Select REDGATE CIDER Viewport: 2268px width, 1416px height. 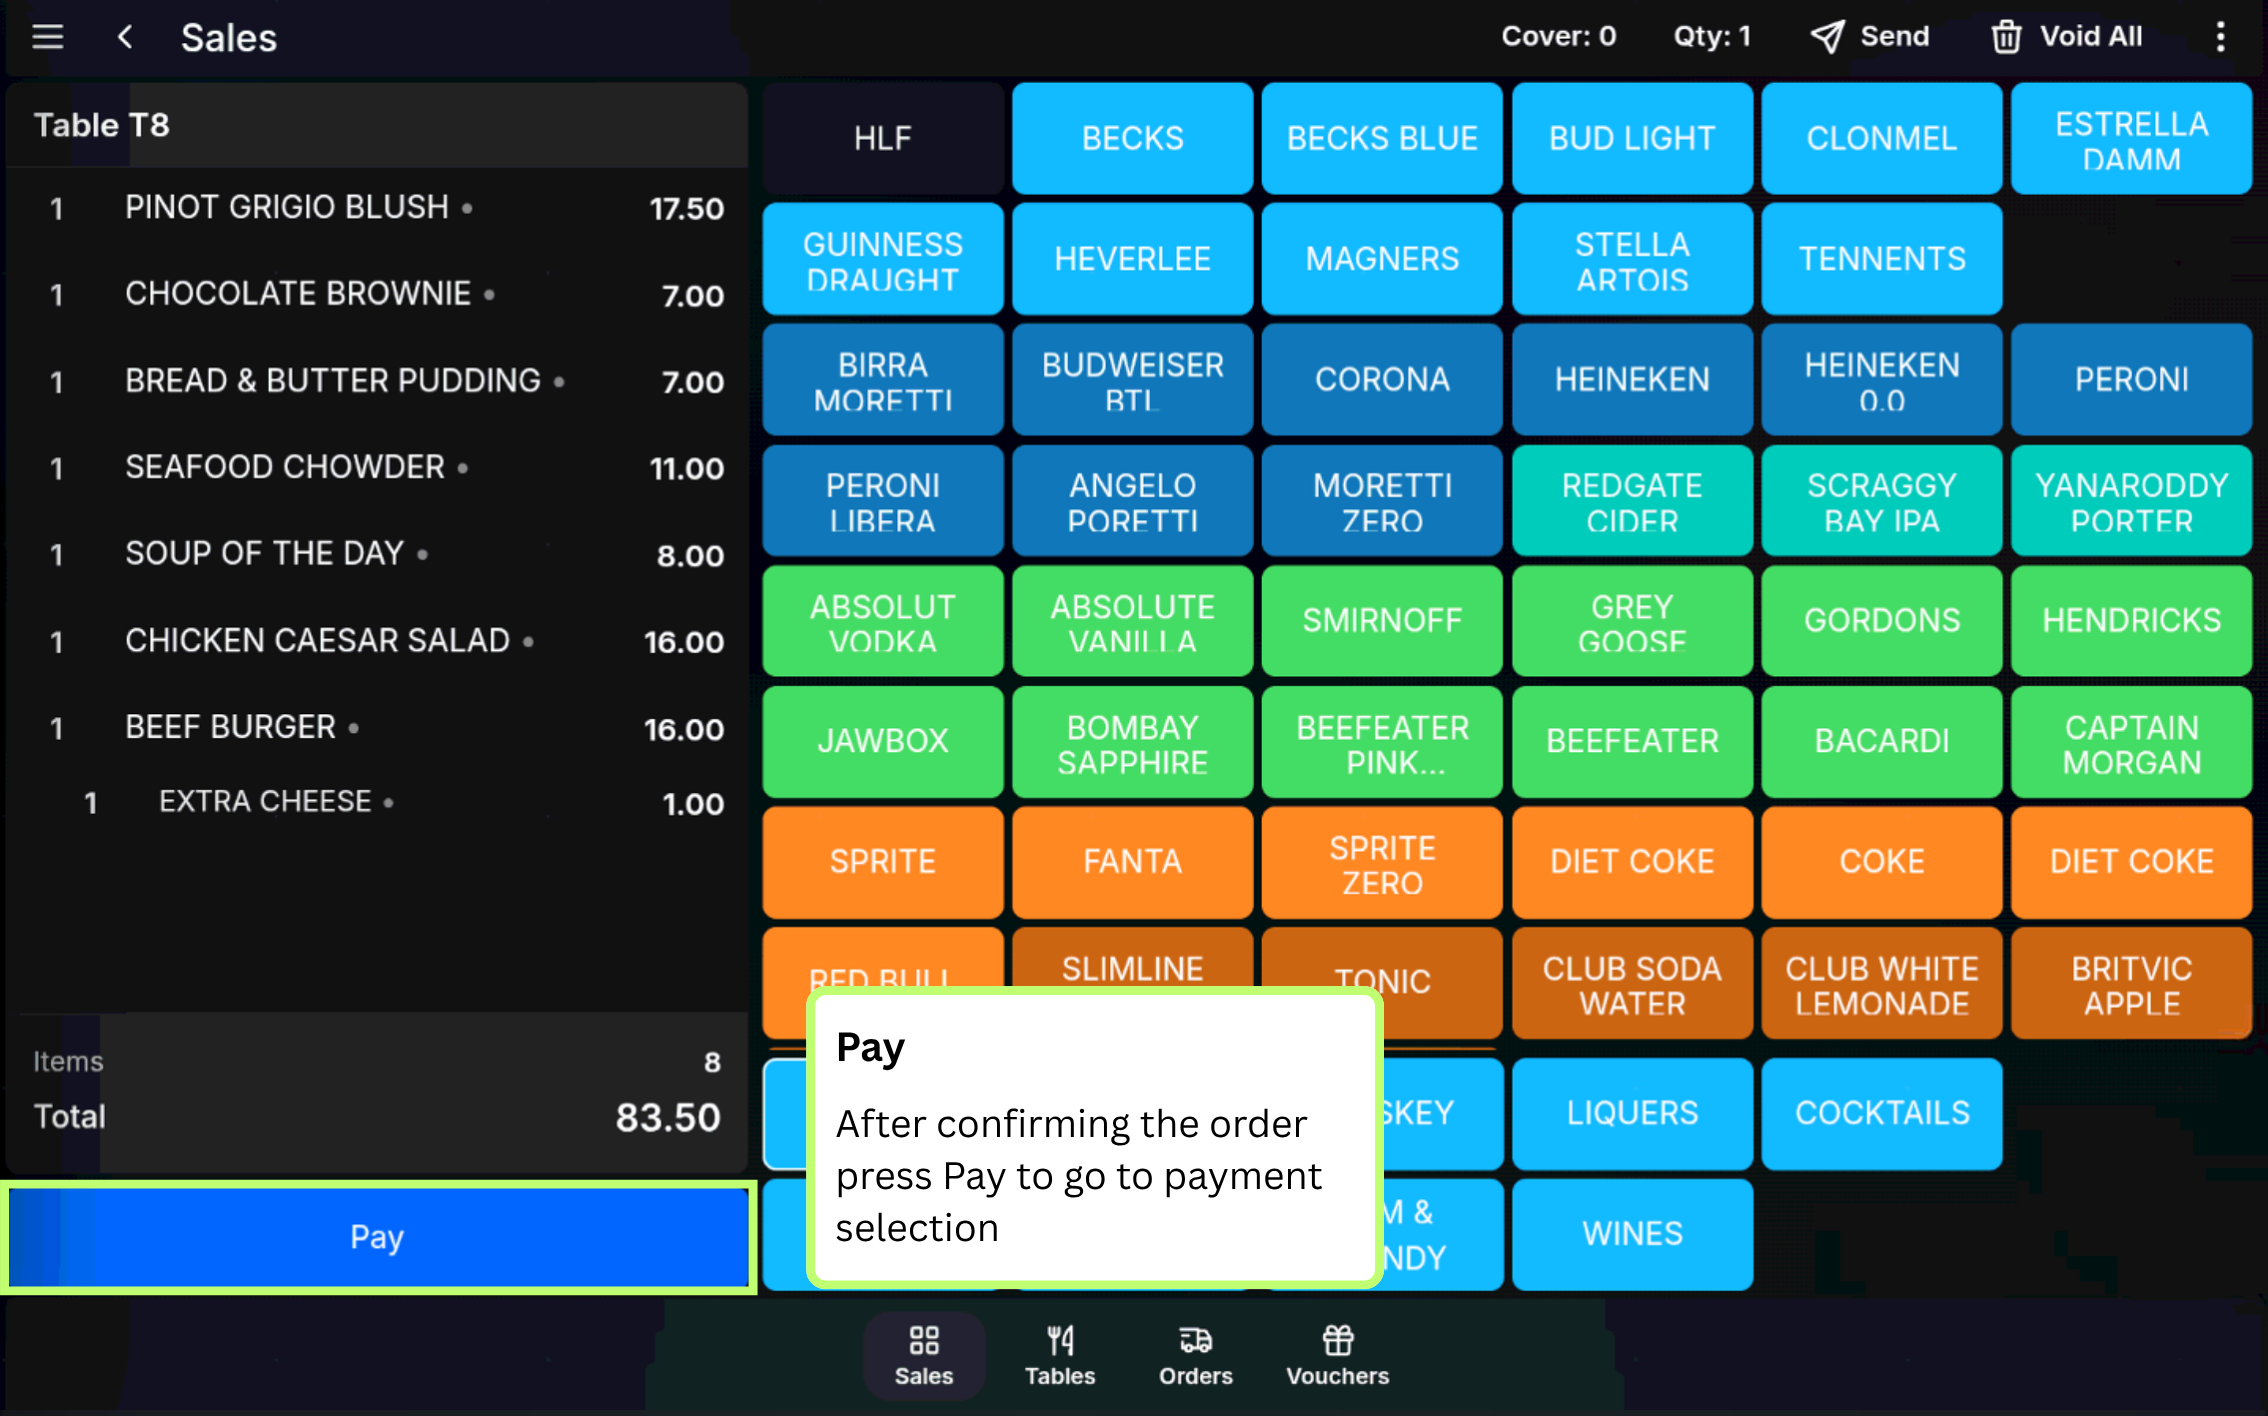[1632, 501]
